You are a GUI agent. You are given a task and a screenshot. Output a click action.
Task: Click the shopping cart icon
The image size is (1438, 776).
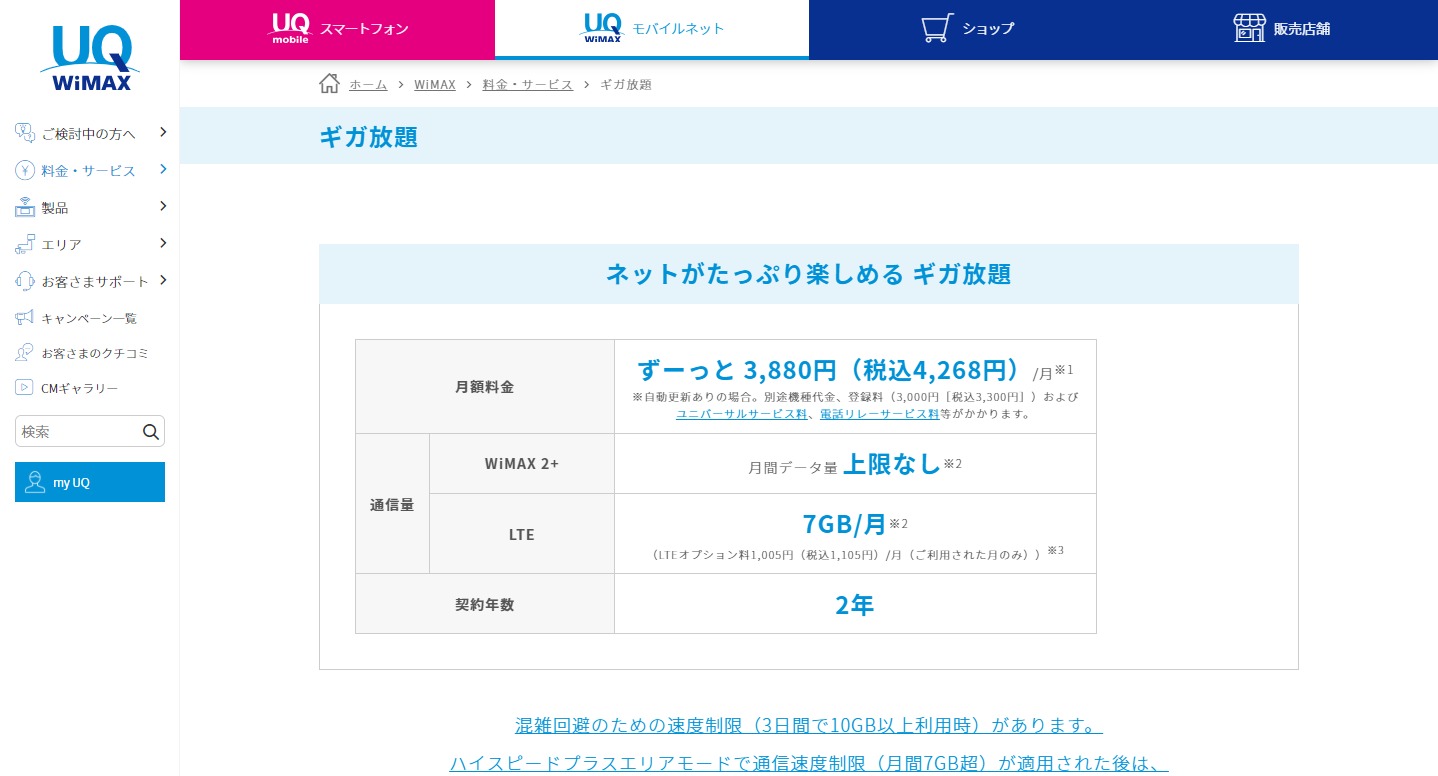point(937,28)
